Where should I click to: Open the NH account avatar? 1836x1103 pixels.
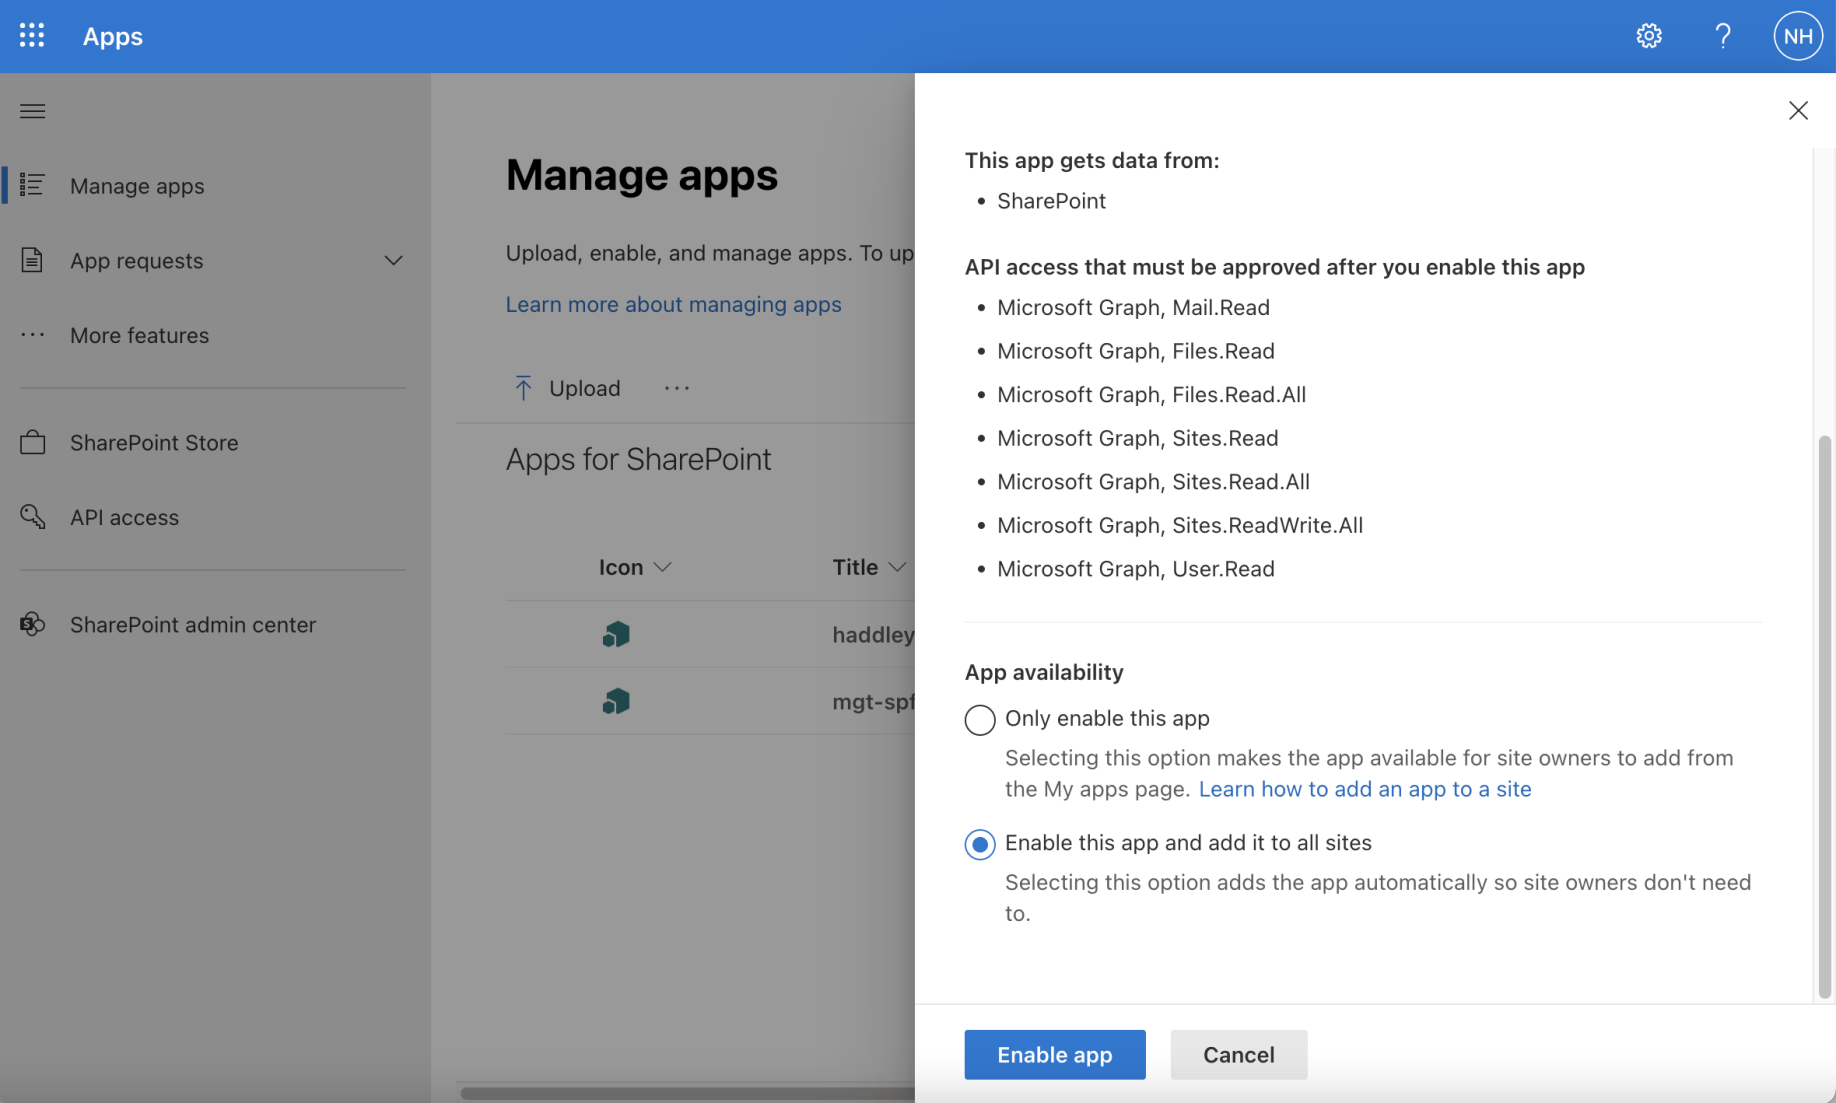click(x=1797, y=36)
